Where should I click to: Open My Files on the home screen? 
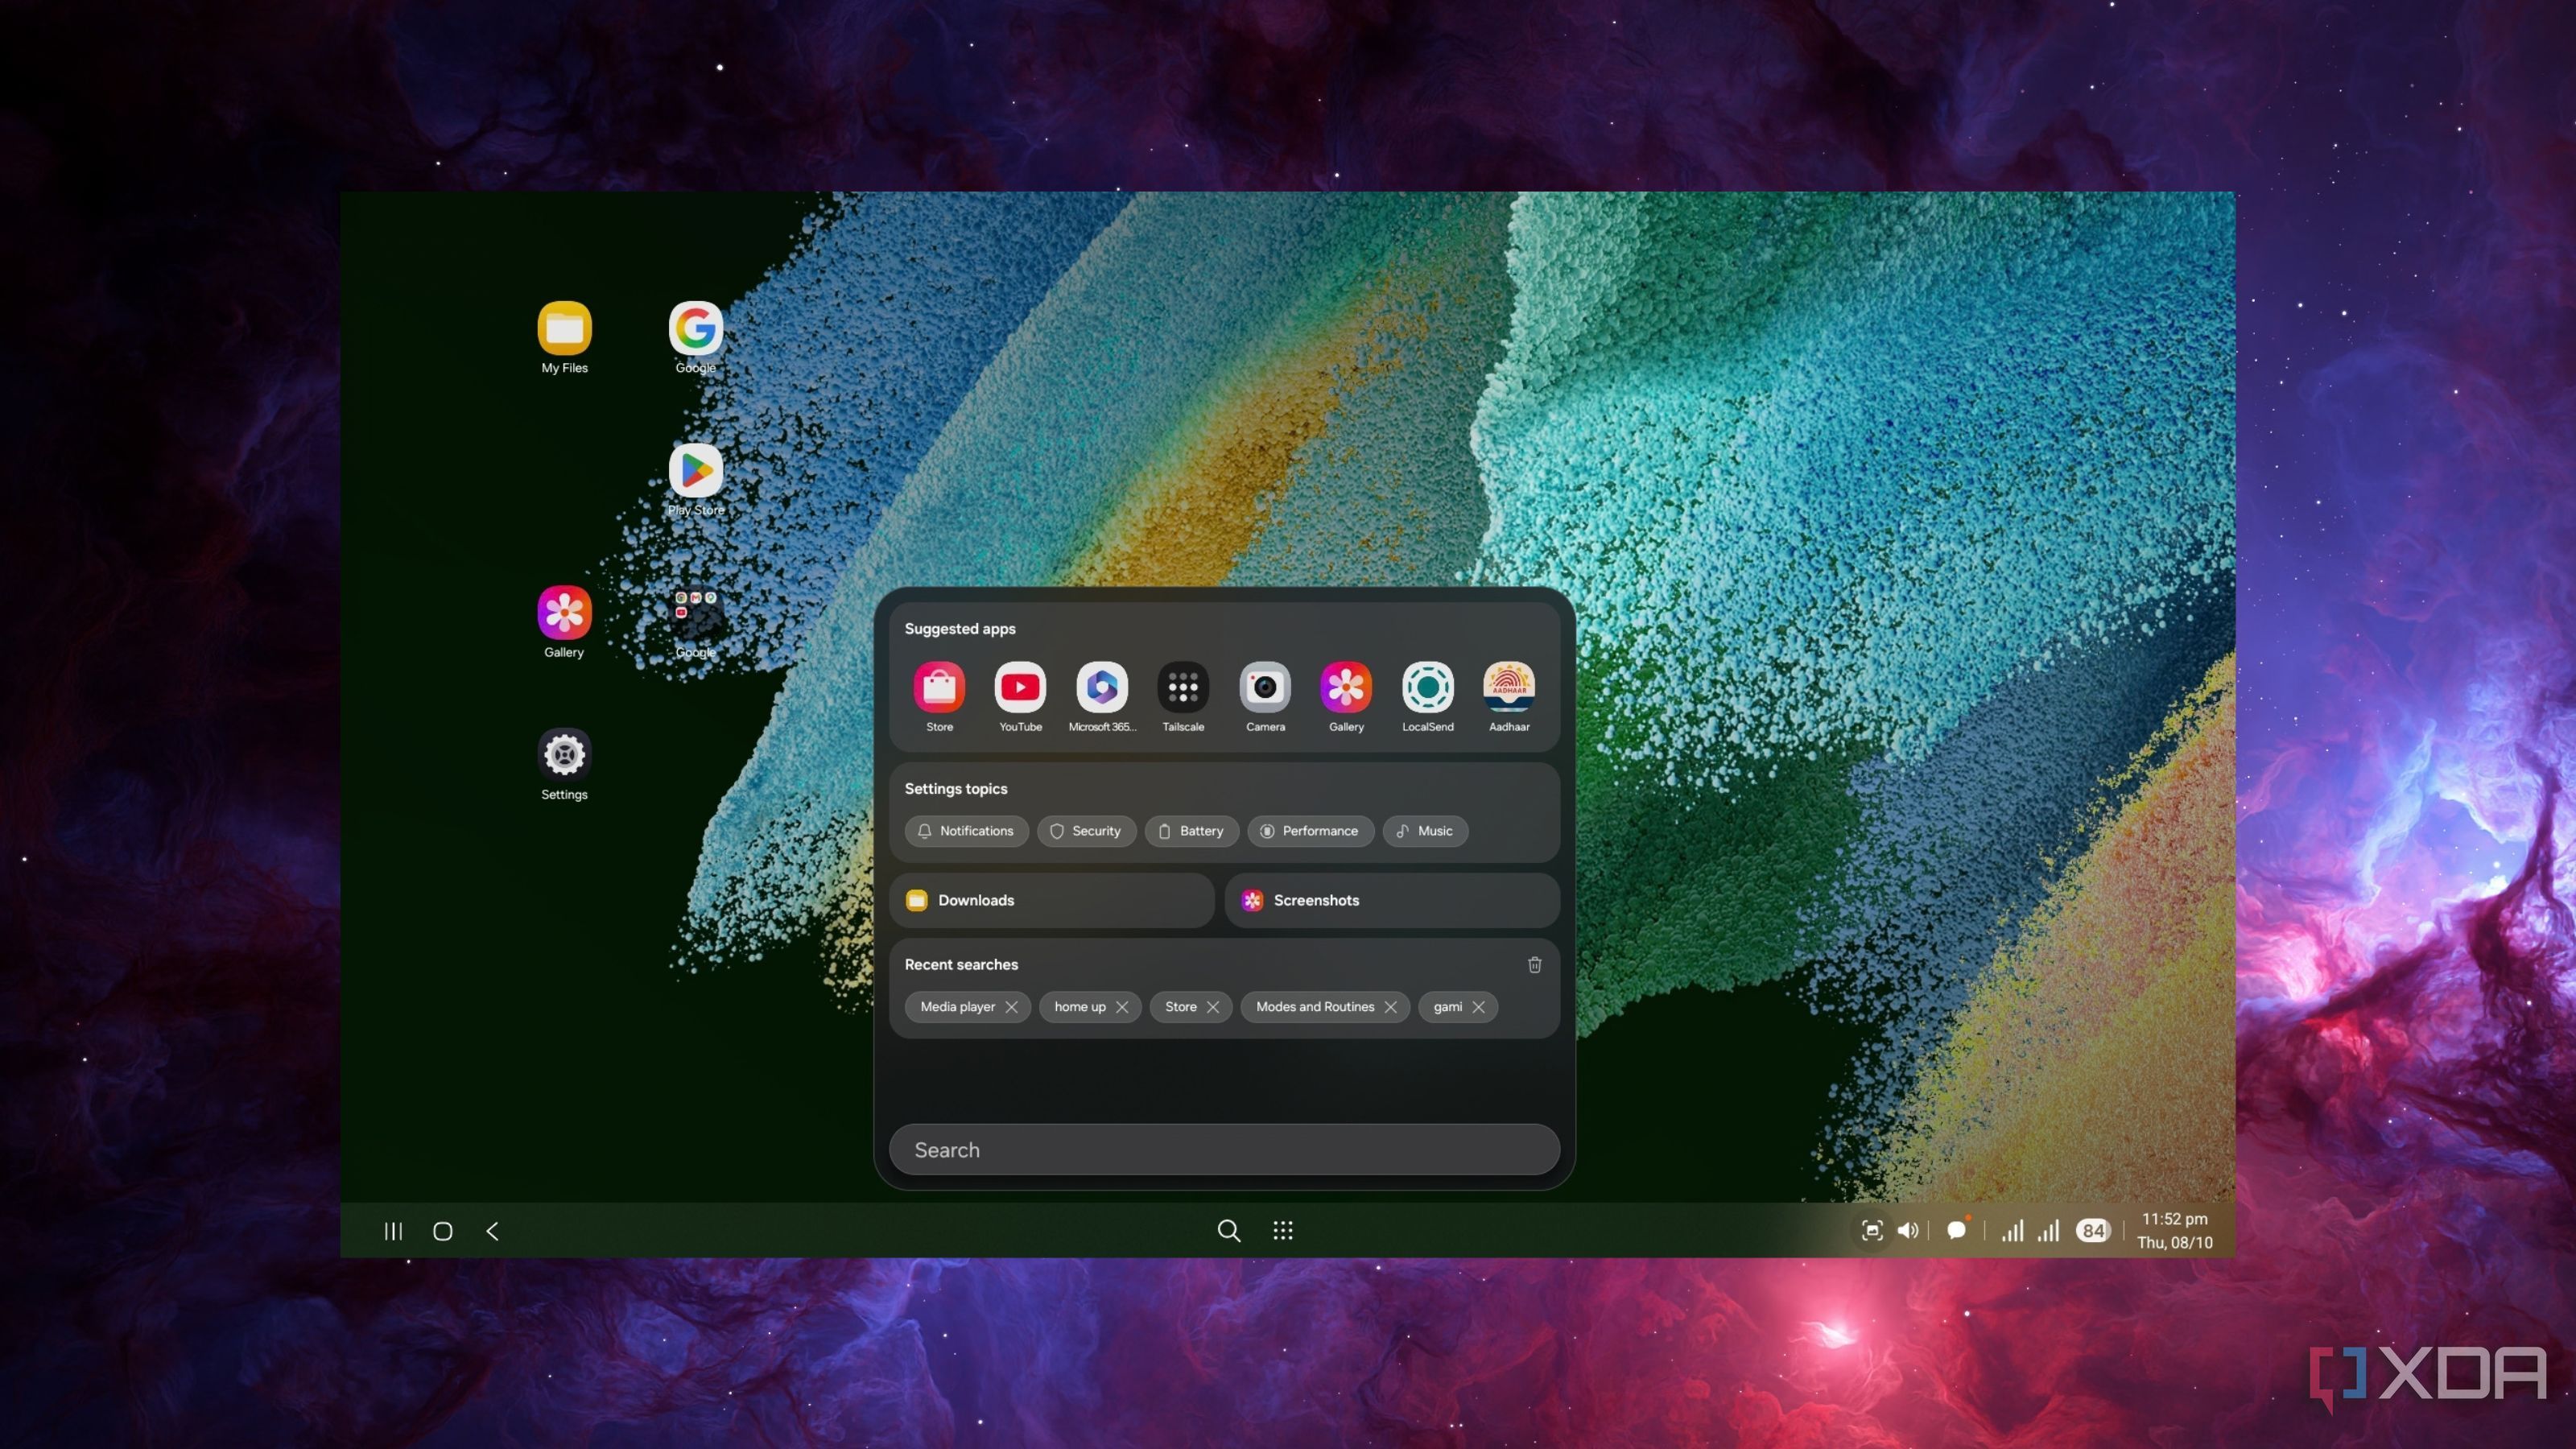564,328
